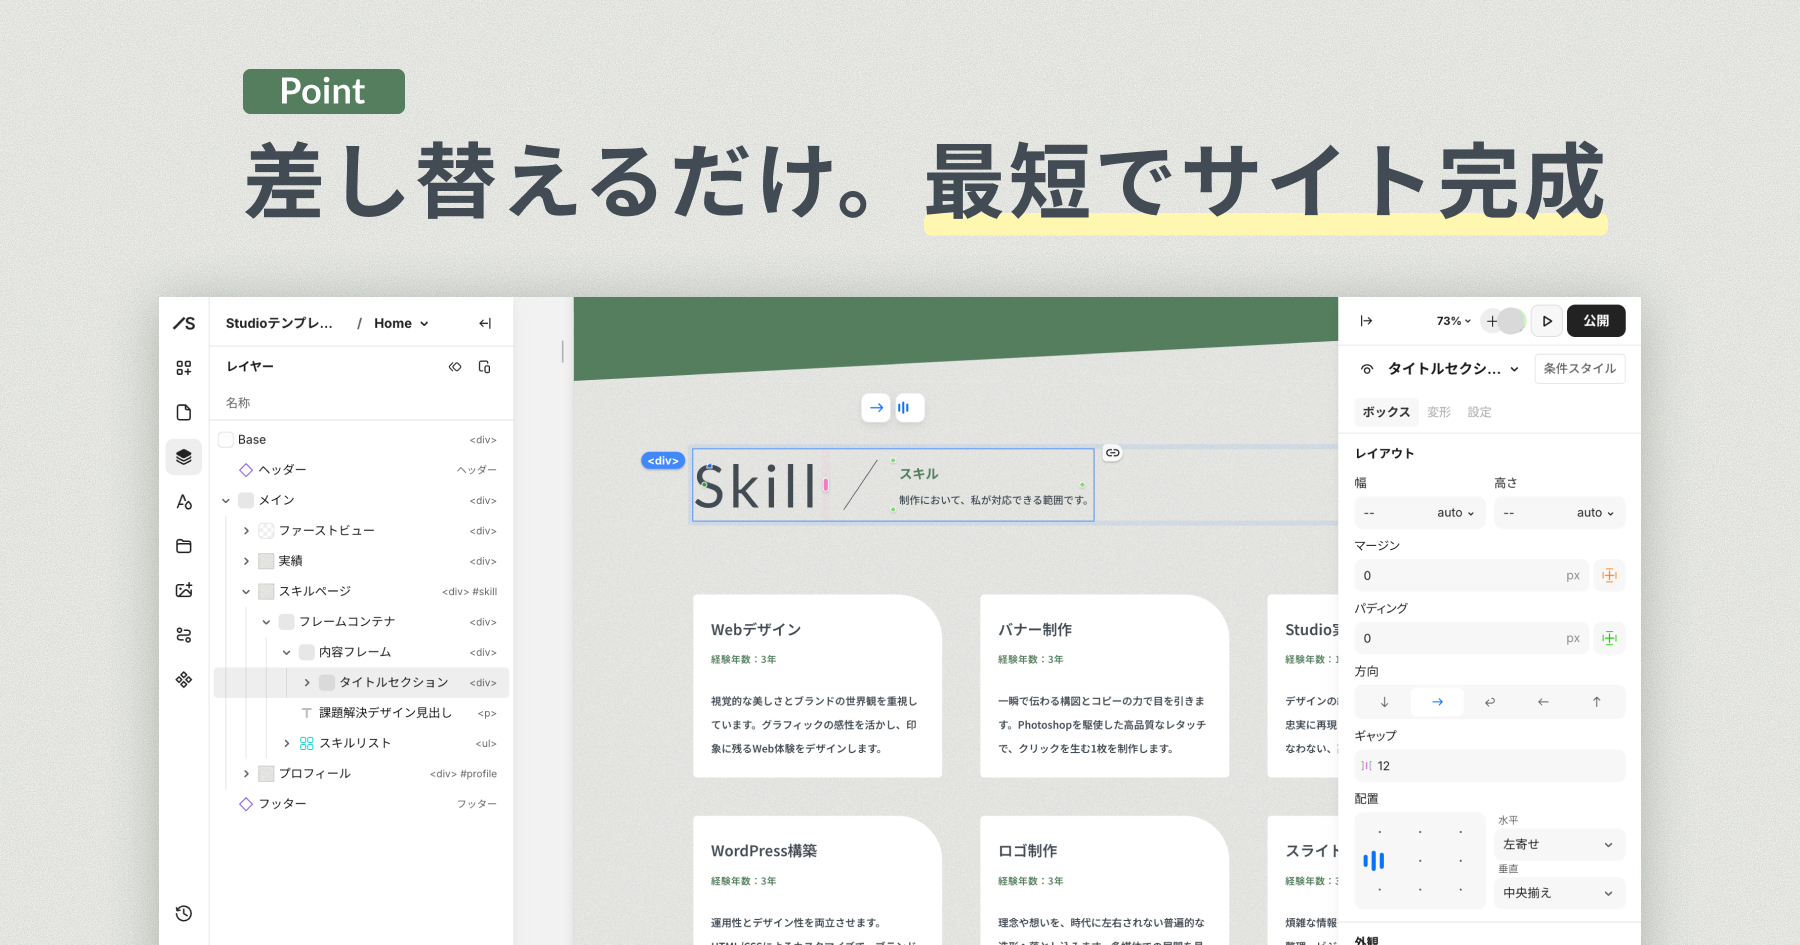
Task: Collapse the right panel arrow icon
Action: (1366, 321)
